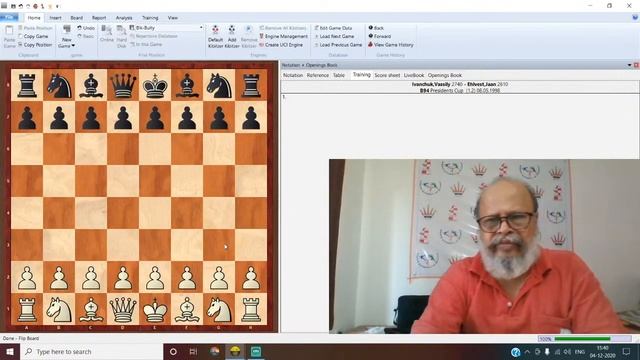Screen dimensions: 640x360
Task: Click the black knight on b8
Action: point(59,85)
